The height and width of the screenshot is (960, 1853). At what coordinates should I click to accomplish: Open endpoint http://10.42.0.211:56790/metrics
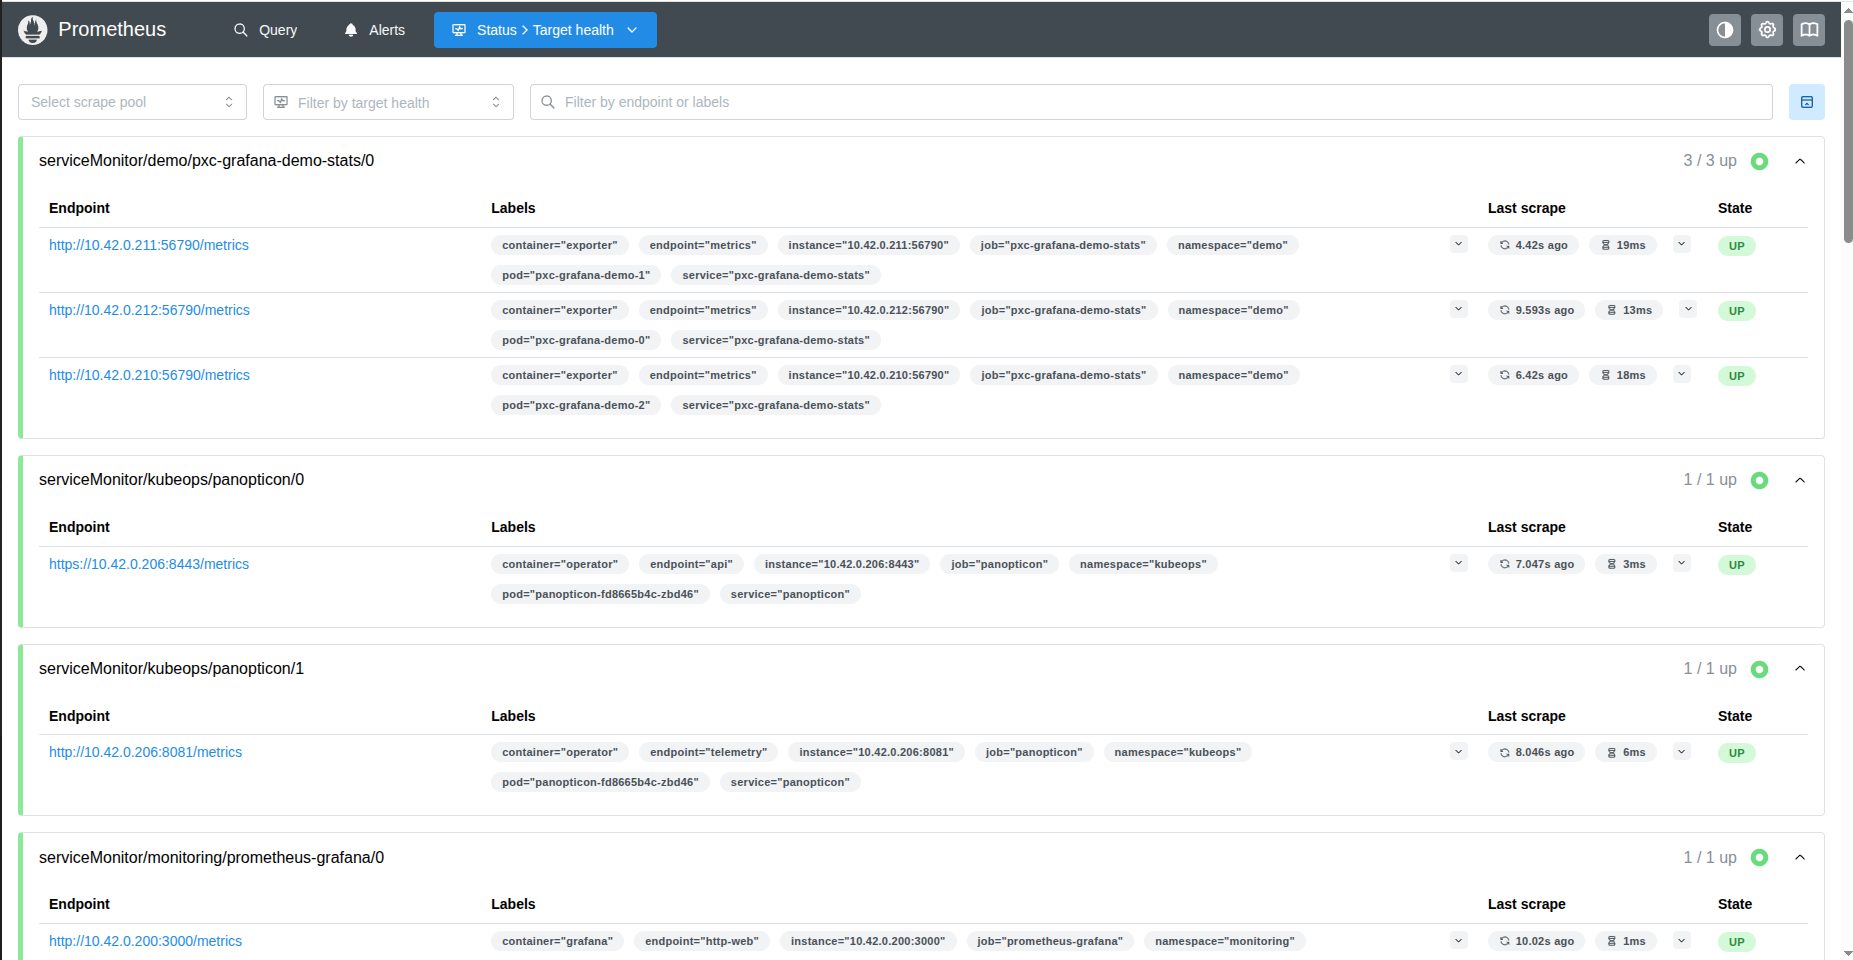click(x=149, y=245)
